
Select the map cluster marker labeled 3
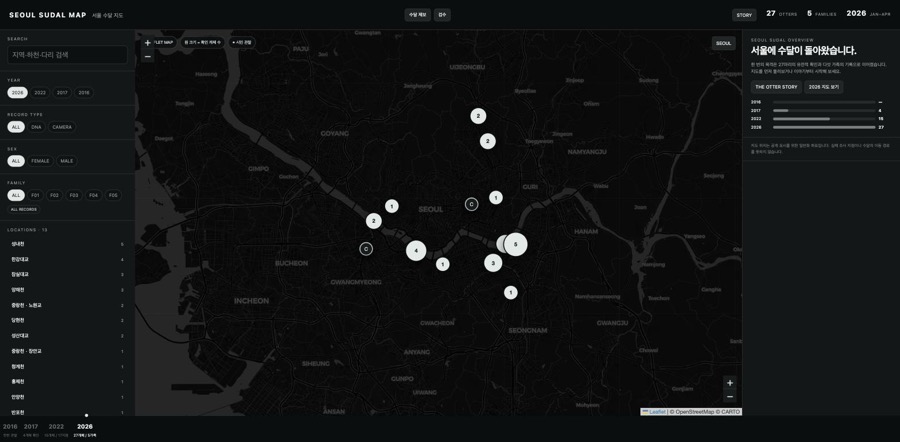(x=493, y=263)
